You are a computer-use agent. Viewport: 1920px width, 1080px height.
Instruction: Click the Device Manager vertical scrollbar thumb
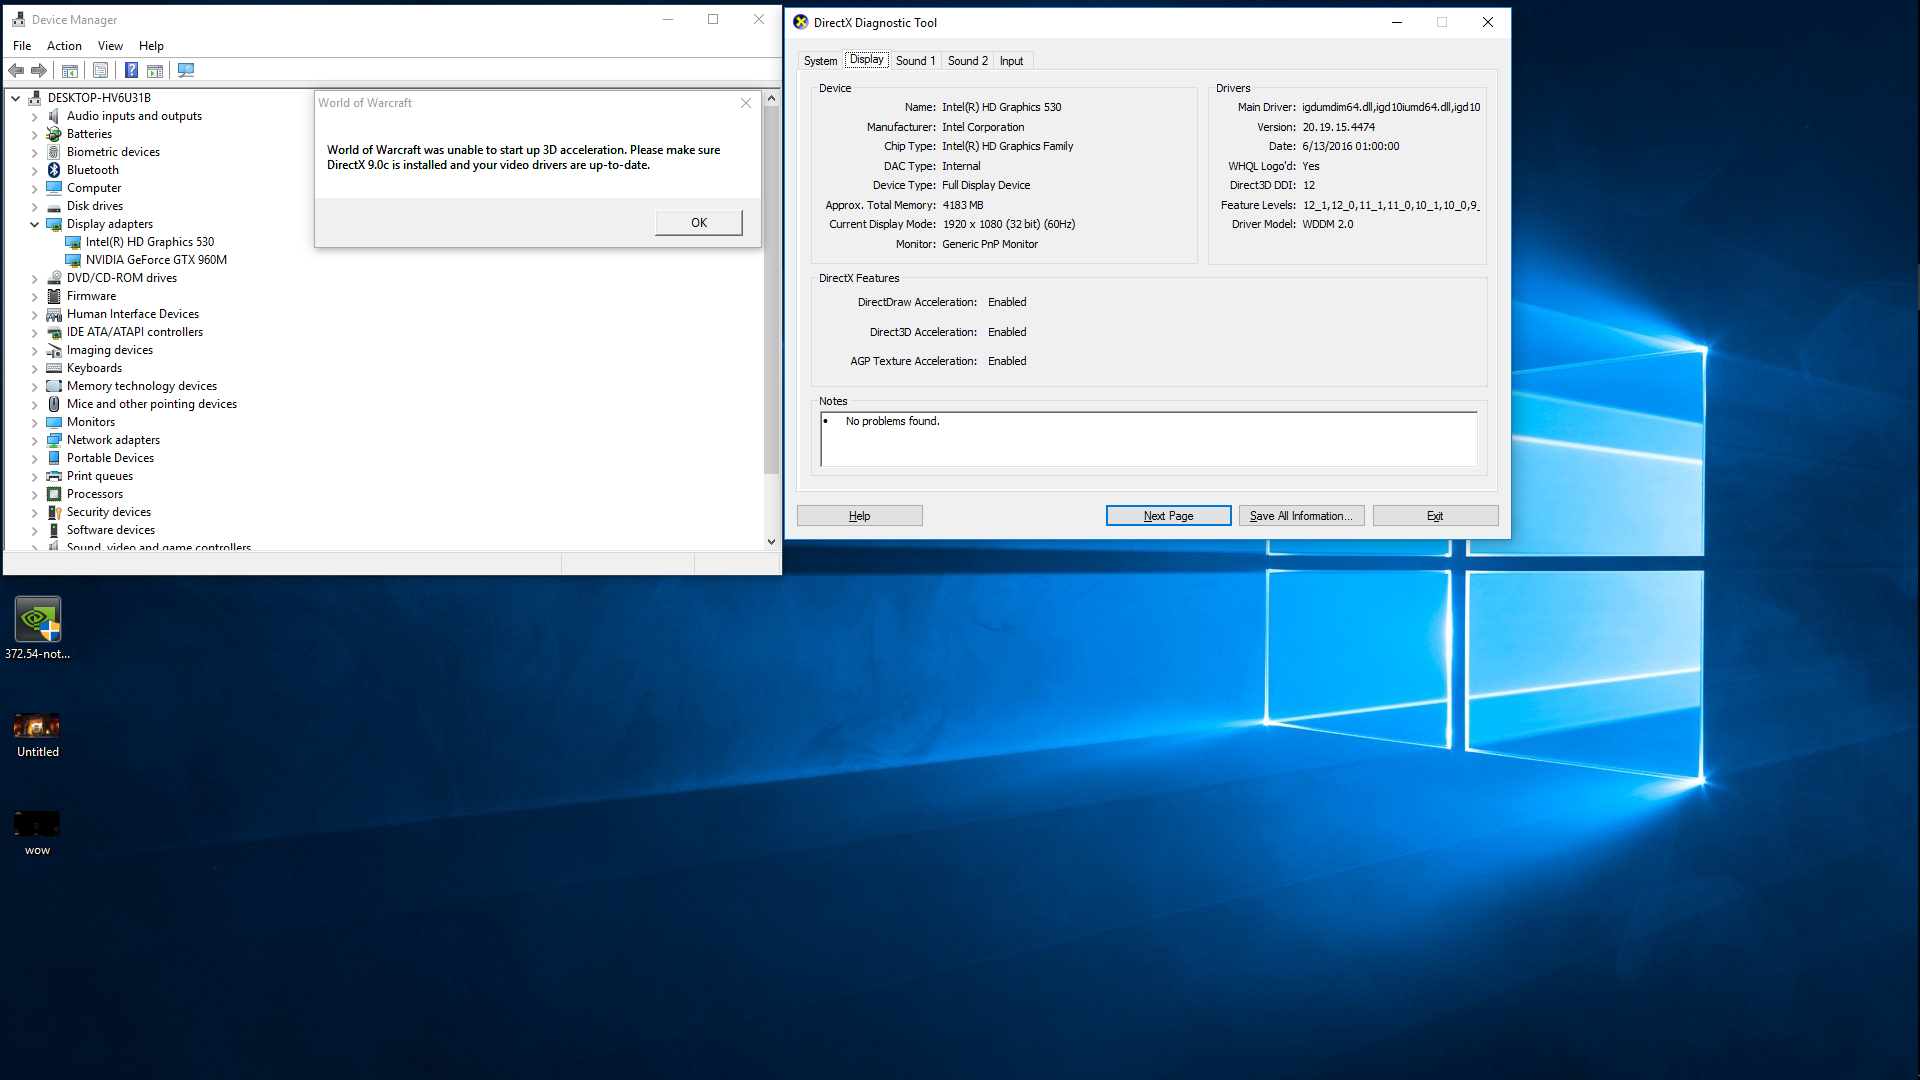771,290
